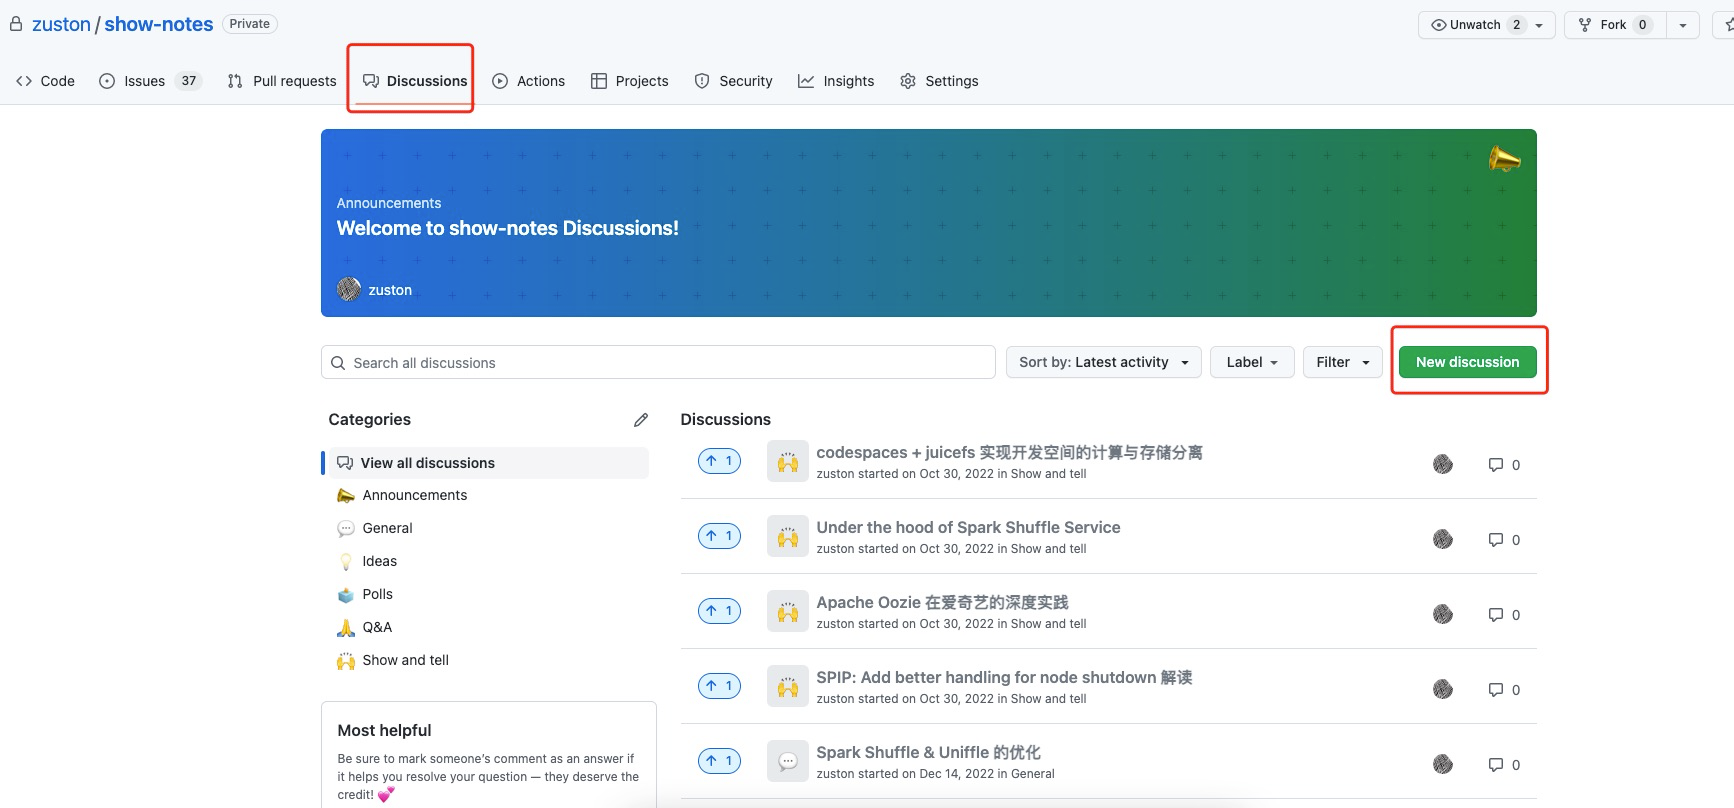Click comment count icon on SPIP discussion
This screenshot has width=1734, height=808.
[x=1496, y=690]
